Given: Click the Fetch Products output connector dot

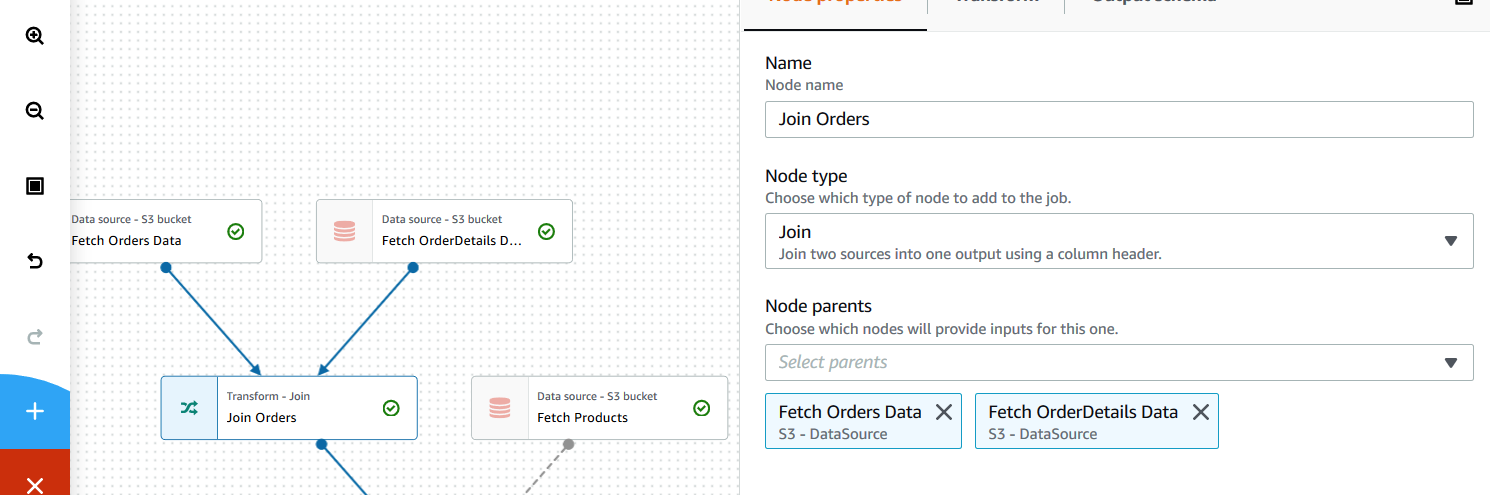Looking at the screenshot, I should pyautogui.click(x=567, y=444).
